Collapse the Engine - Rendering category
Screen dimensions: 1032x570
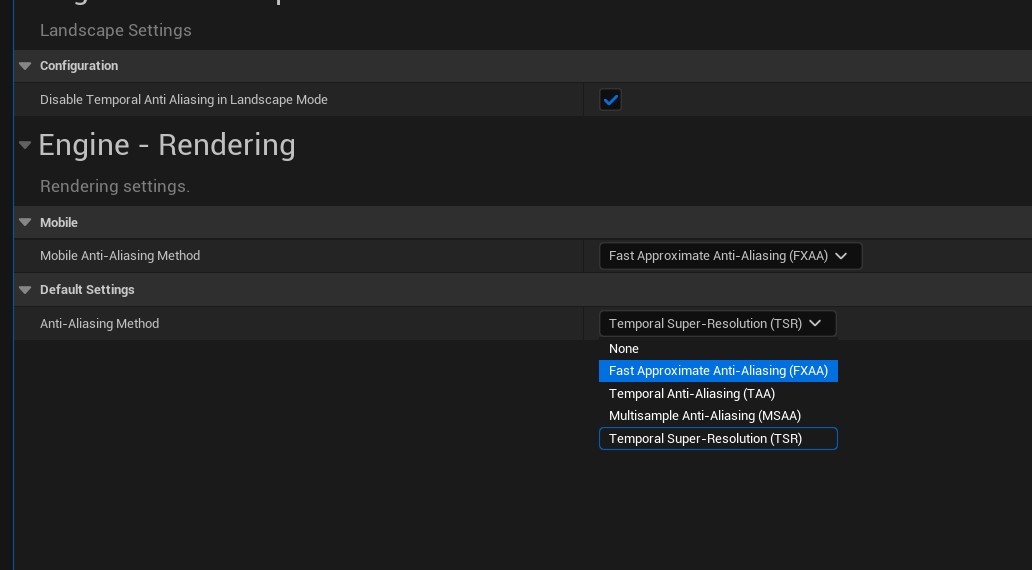[25, 145]
